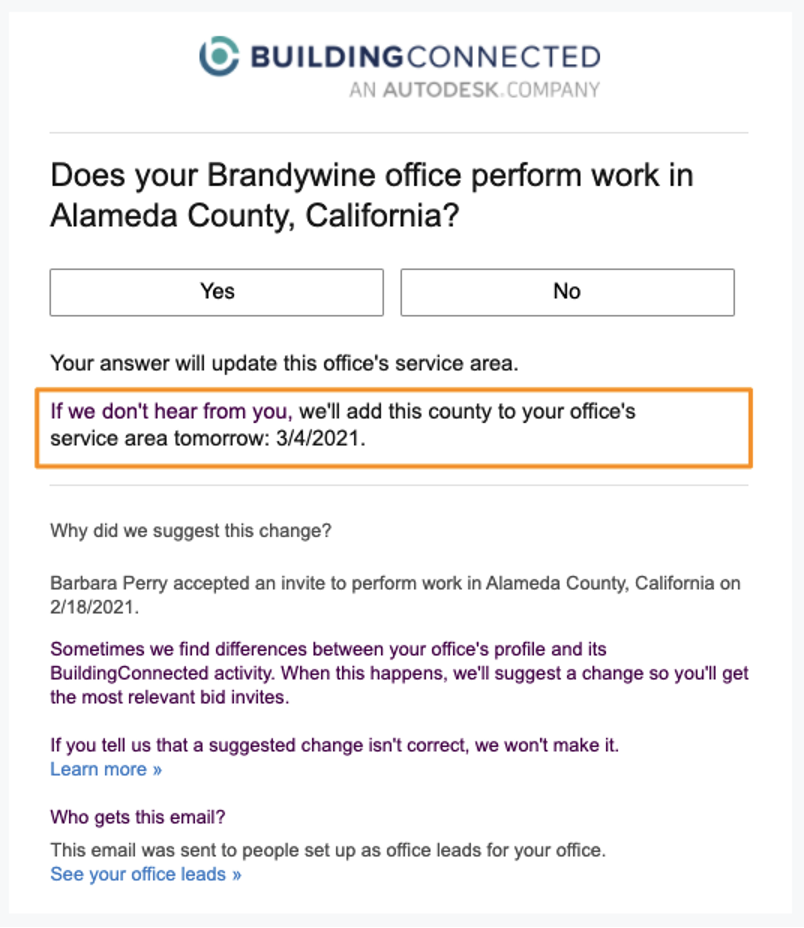Click the 'Sometimes we find differences' paragraph
Viewport: 804px width, 928px height.
328,649
